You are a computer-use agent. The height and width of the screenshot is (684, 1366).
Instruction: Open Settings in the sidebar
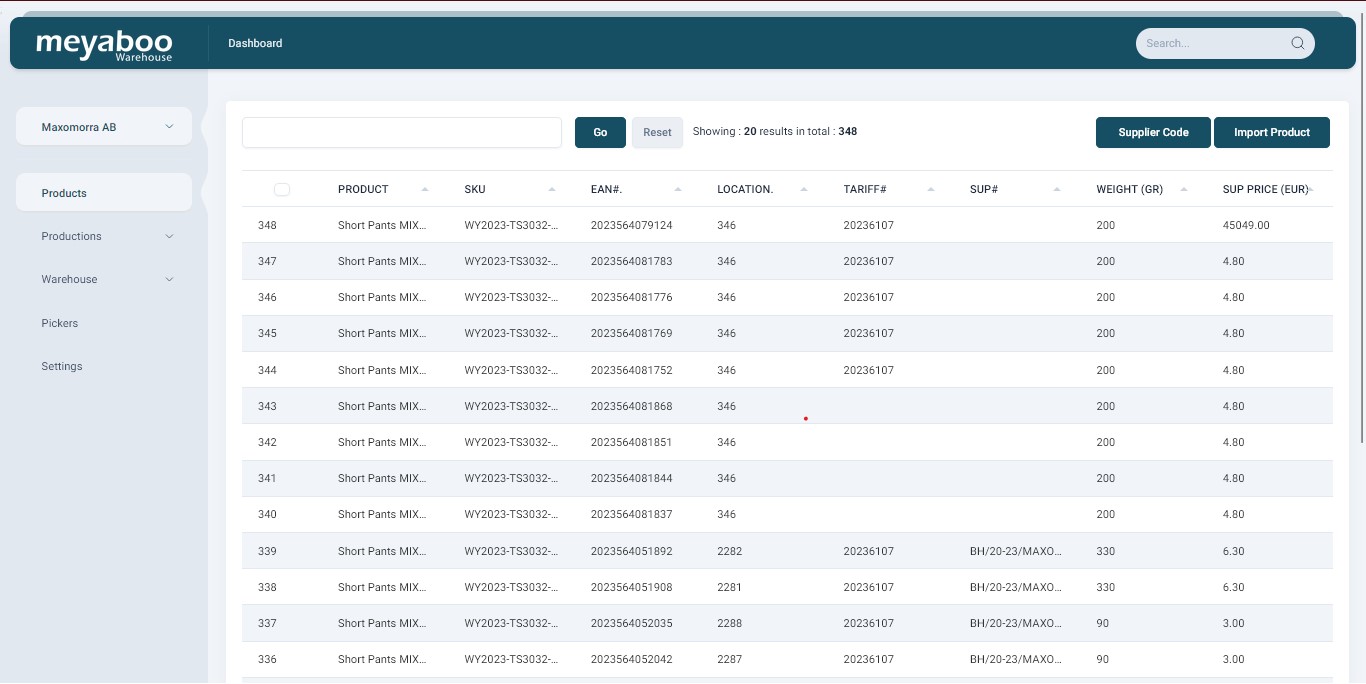click(62, 366)
